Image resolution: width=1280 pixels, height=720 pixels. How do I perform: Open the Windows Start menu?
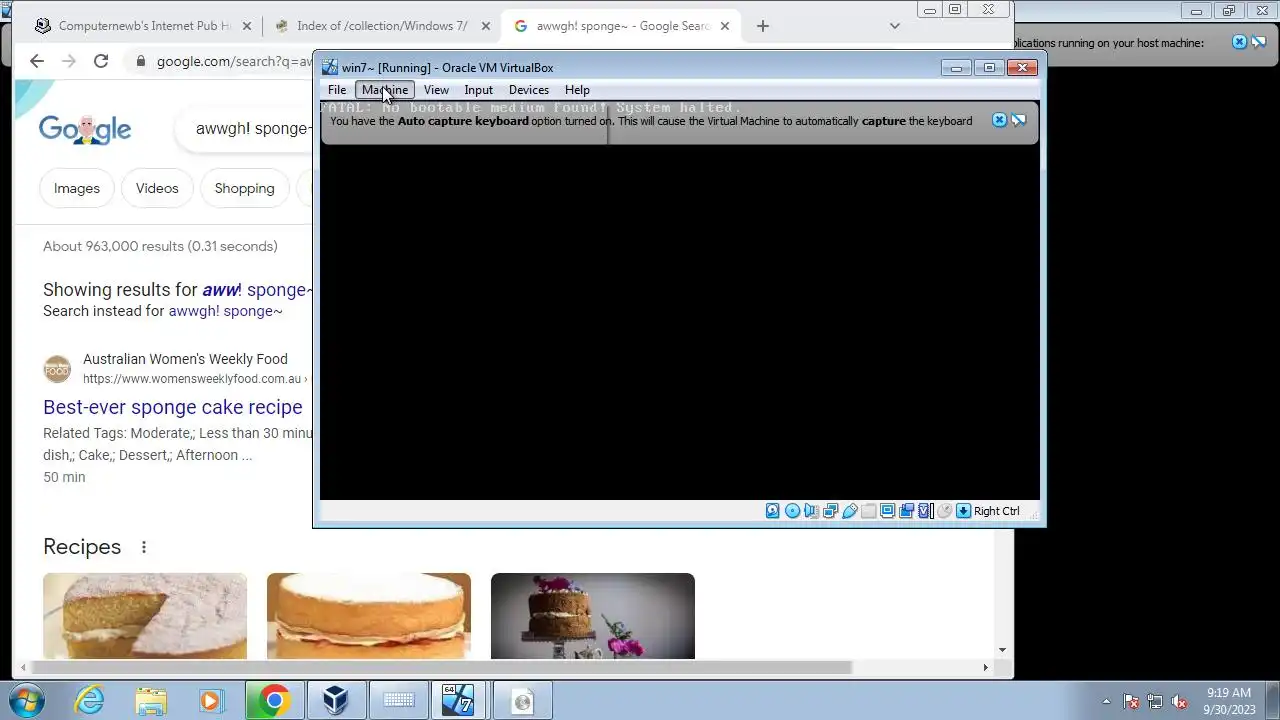pos(27,700)
